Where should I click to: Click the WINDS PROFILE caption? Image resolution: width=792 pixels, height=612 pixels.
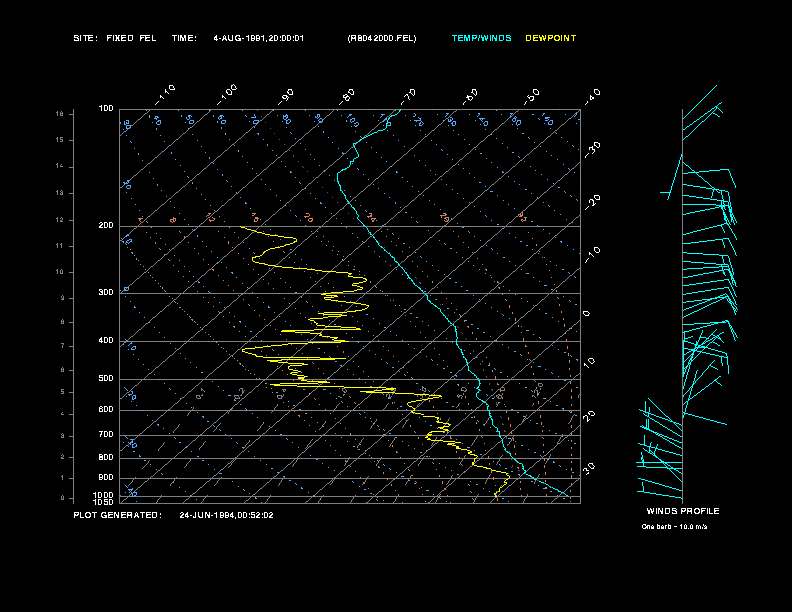click(682, 511)
